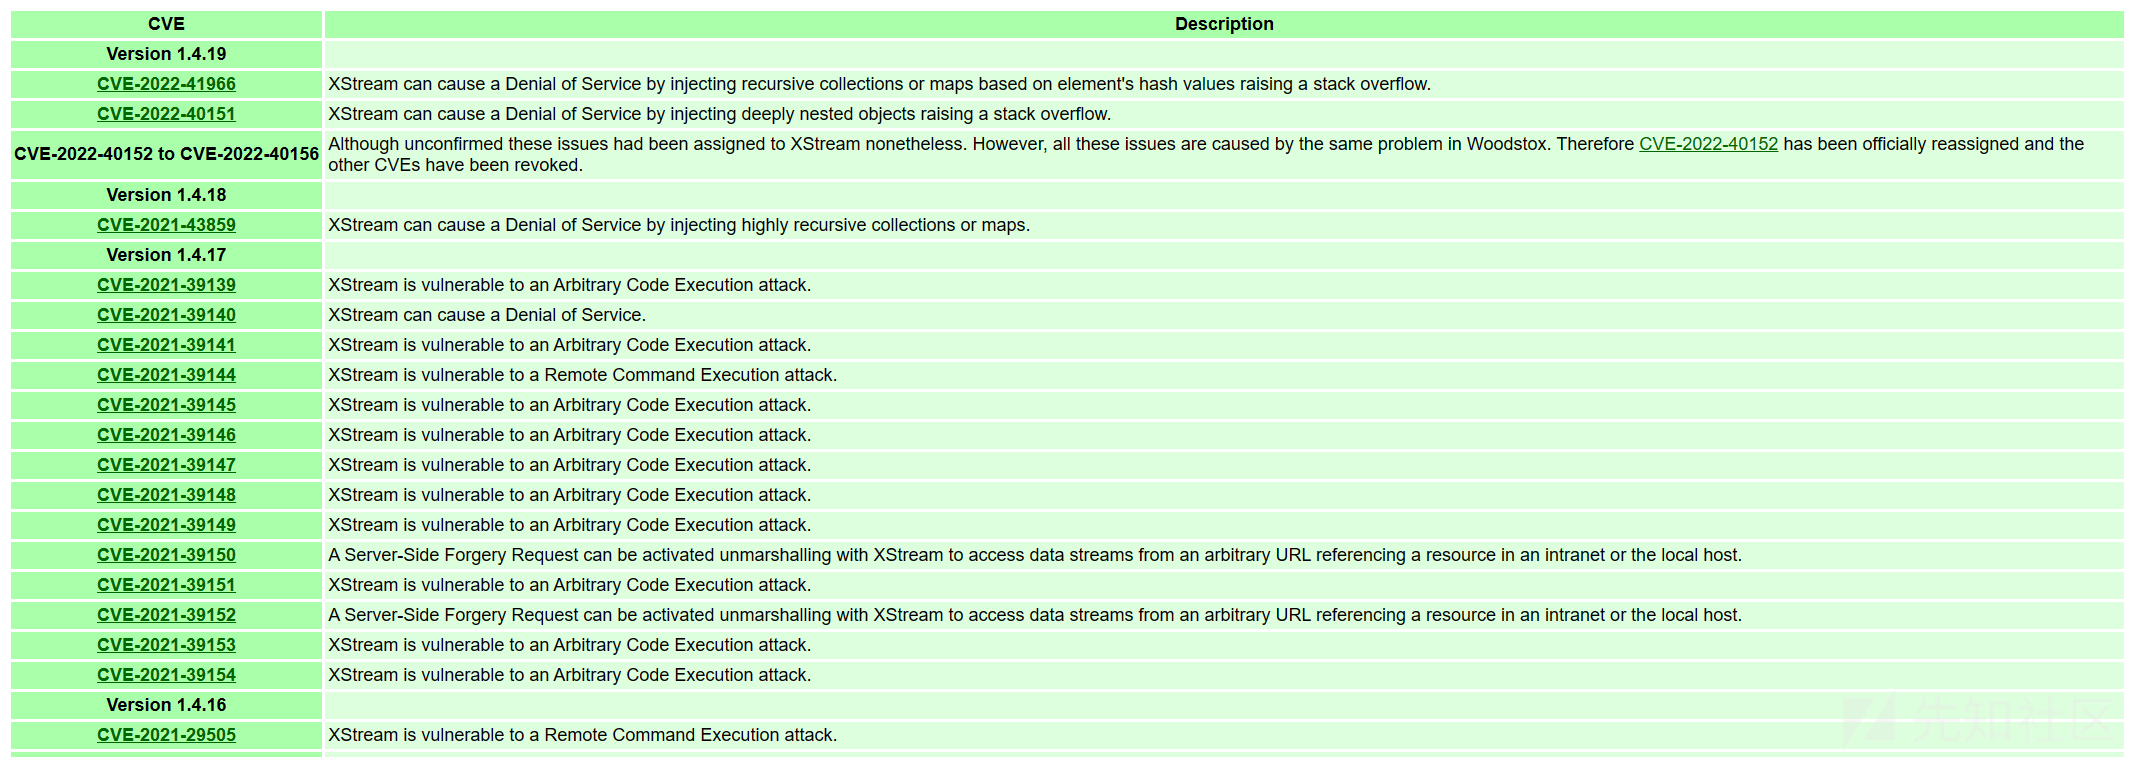Click the CVE-2021-39146 link
Viewport: 2137px width, 757px height.
point(166,435)
